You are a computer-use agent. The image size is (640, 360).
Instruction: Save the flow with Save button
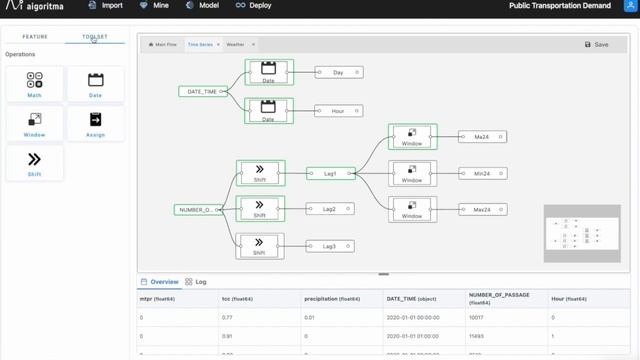596,44
